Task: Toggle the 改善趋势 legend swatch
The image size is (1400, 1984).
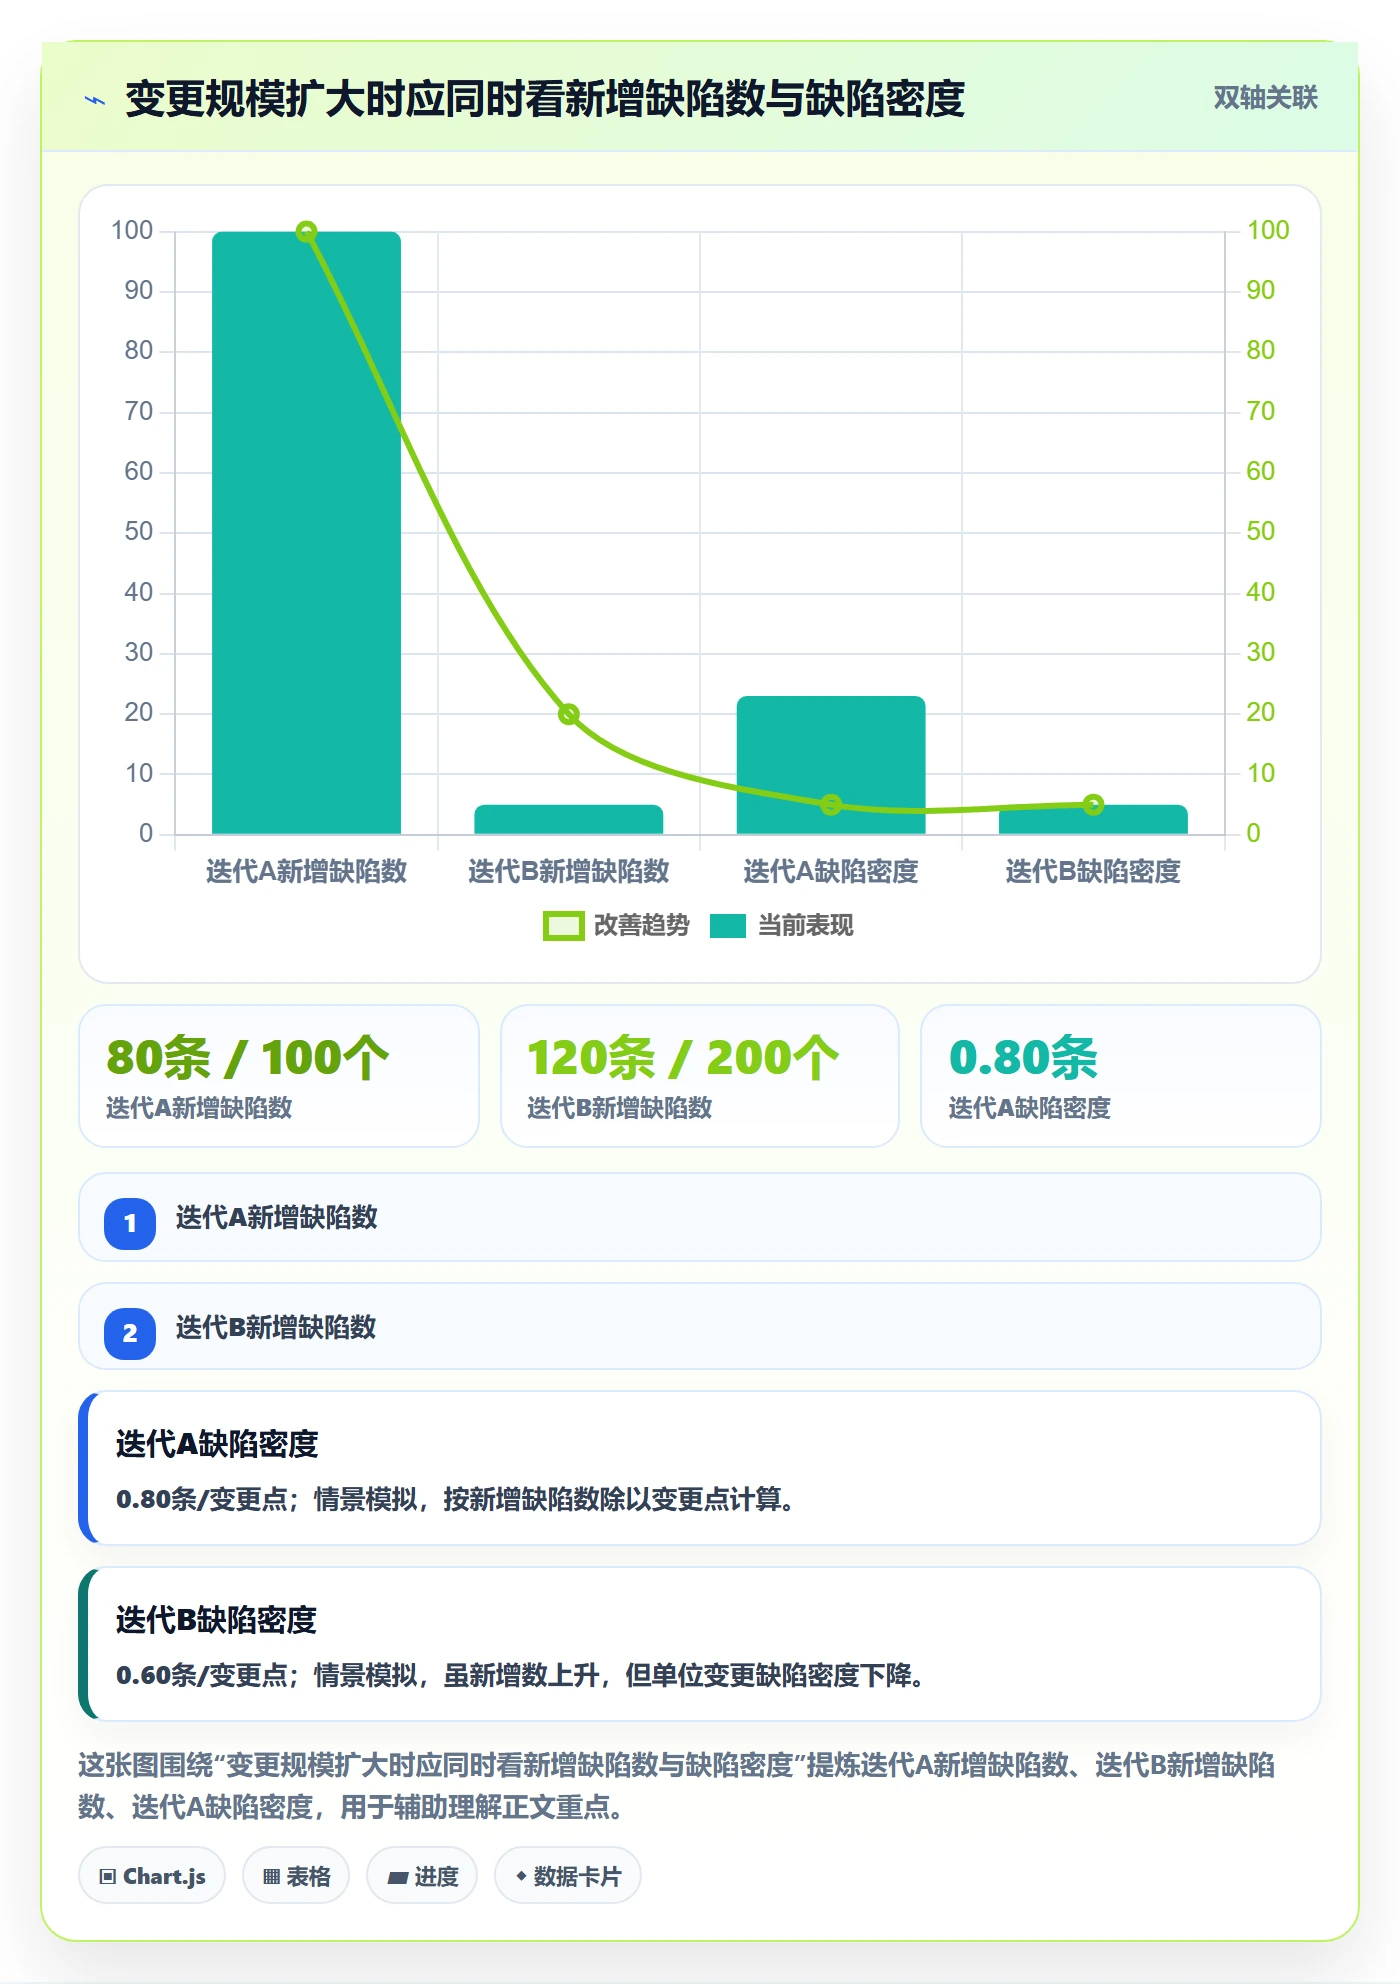Action: pyautogui.click(x=563, y=926)
